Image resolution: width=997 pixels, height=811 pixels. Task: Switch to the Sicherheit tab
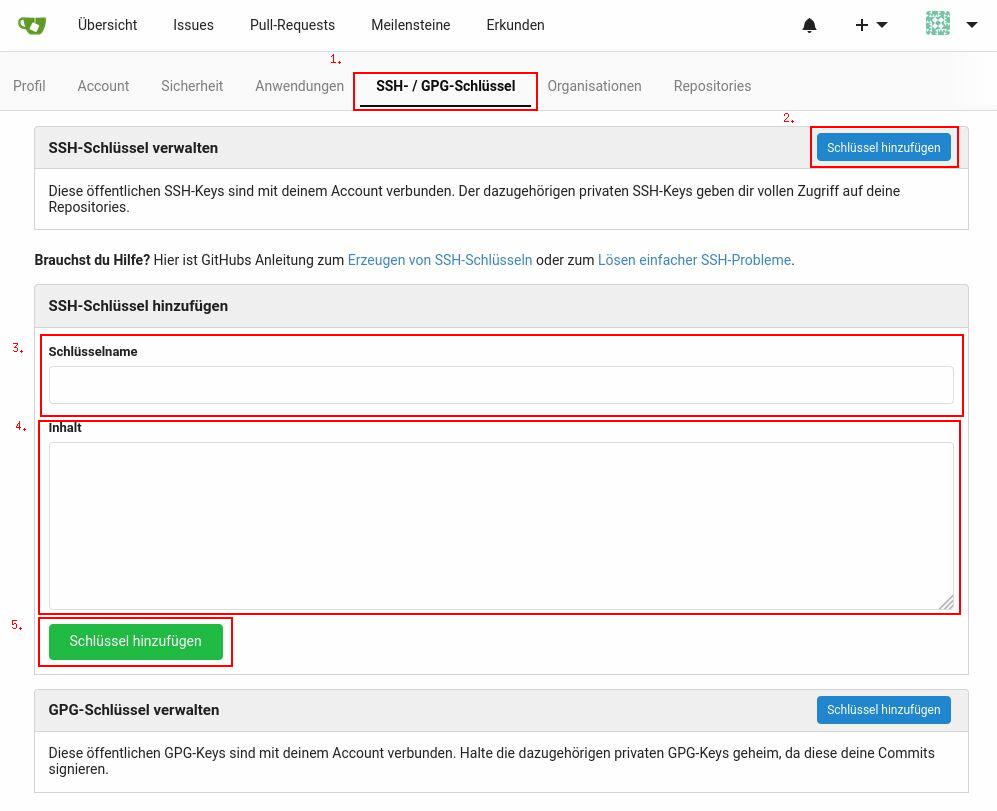click(x=192, y=86)
